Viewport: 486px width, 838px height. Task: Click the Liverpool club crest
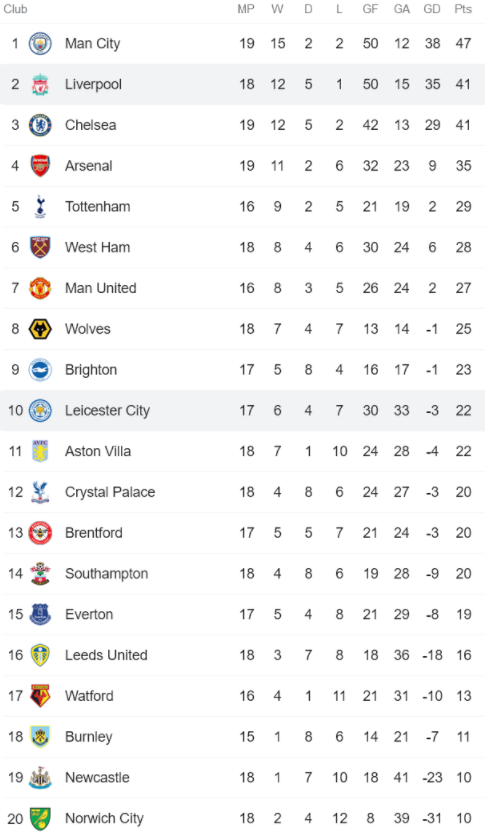pos(40,84)
